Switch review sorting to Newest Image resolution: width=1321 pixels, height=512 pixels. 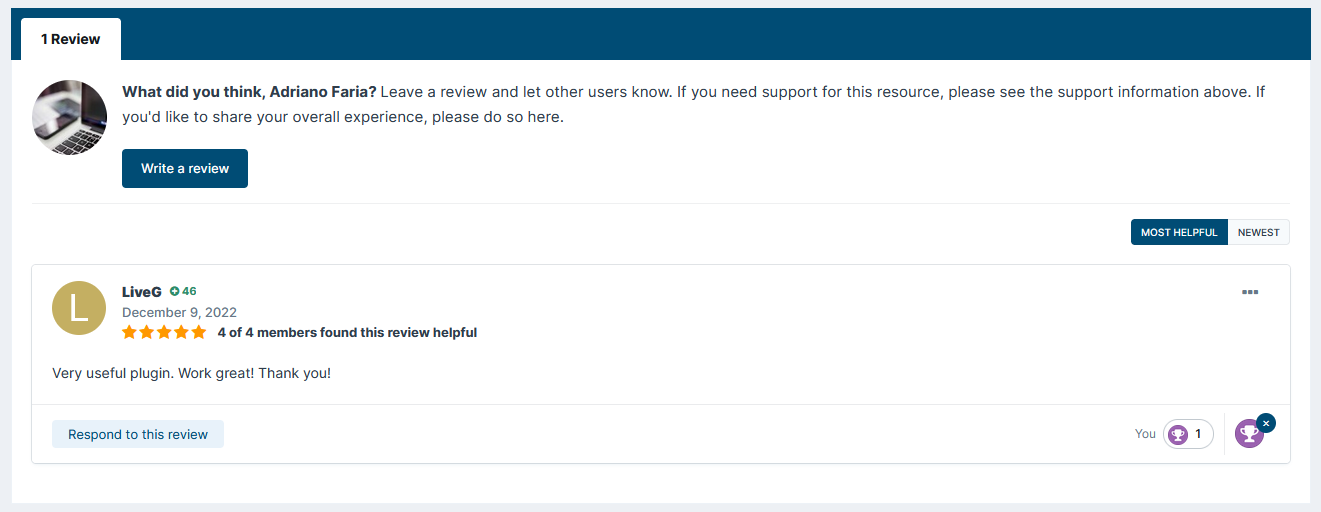1258,232
